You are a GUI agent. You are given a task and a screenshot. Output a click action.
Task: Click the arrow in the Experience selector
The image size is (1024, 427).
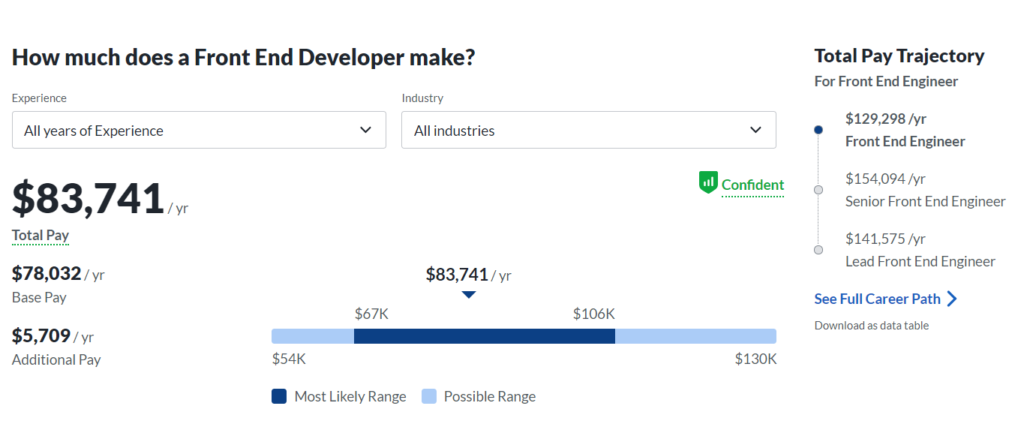366,130
